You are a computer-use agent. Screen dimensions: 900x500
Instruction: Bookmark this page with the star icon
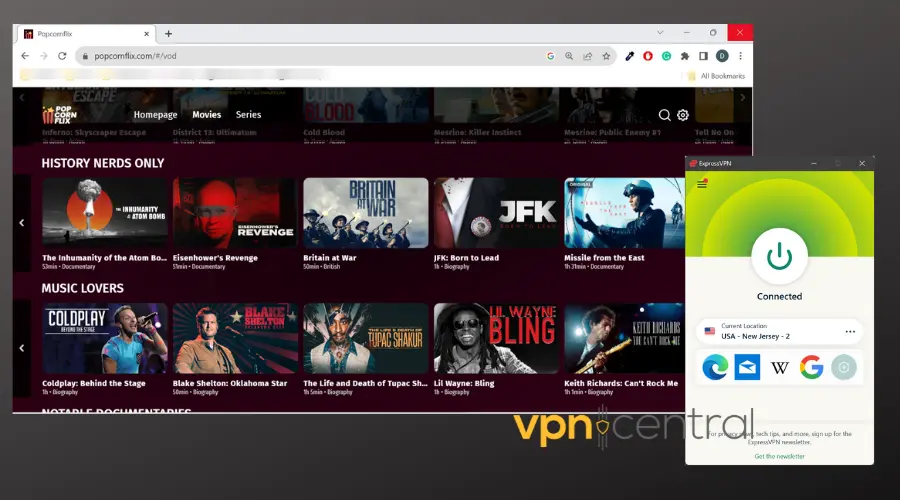[606, 56]
